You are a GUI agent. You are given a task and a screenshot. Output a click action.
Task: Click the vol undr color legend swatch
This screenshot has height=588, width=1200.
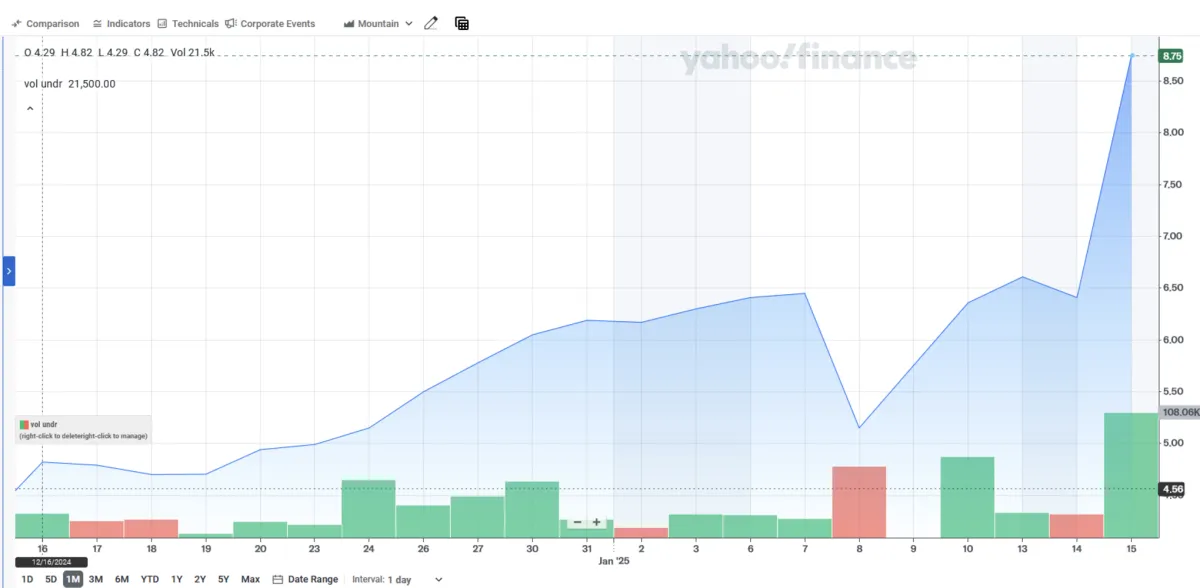[24, 425]
